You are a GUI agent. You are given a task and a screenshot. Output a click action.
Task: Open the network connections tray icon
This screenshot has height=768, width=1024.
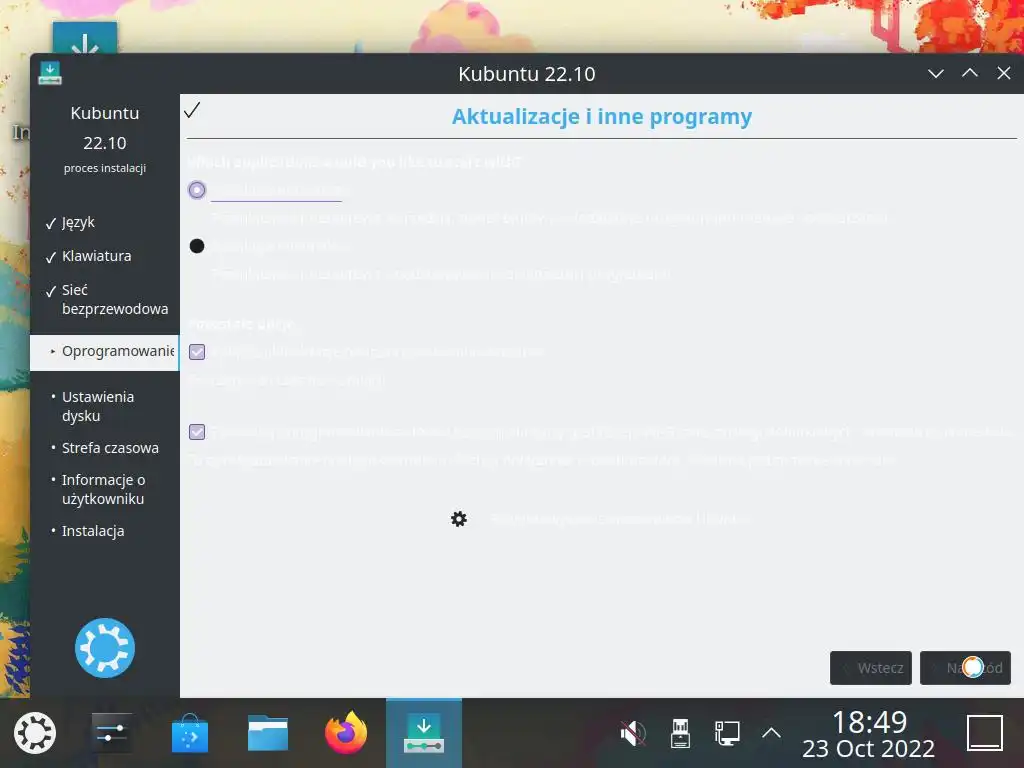[727, 733]
